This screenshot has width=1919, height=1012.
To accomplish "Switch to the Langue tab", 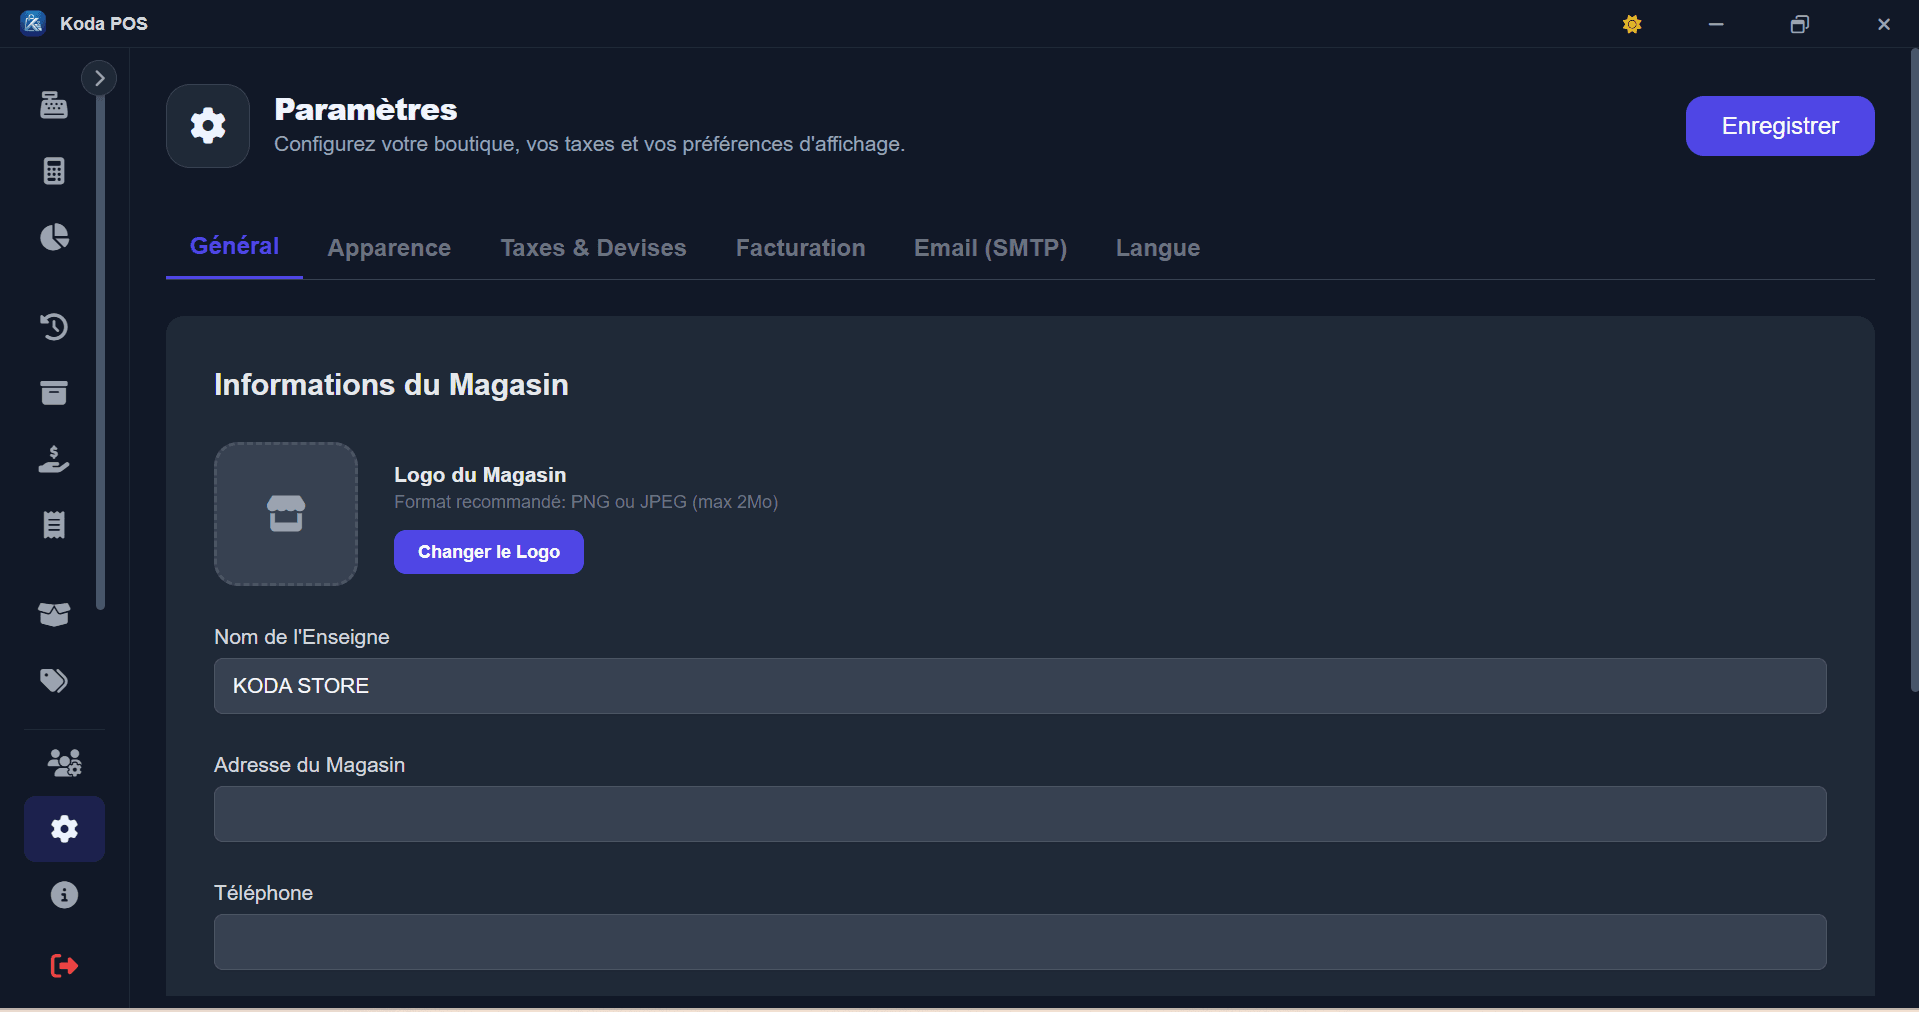I will [x=1158, y=248].
